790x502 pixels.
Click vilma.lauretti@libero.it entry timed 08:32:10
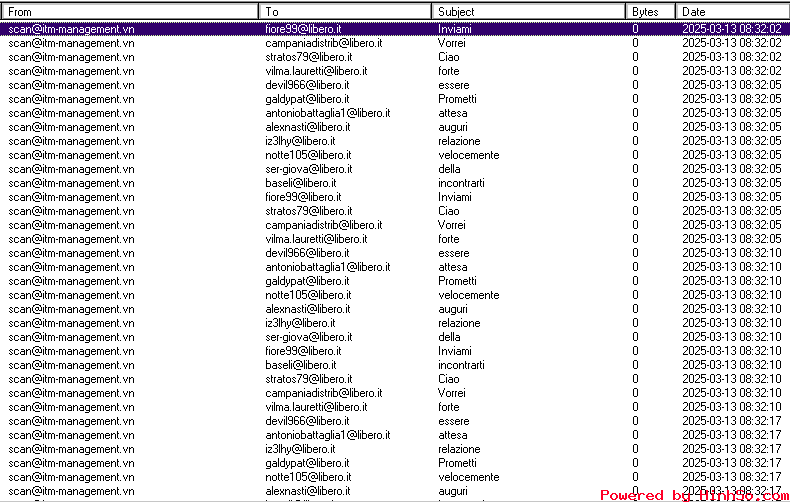pyautogui.click(x=395, y=407)
